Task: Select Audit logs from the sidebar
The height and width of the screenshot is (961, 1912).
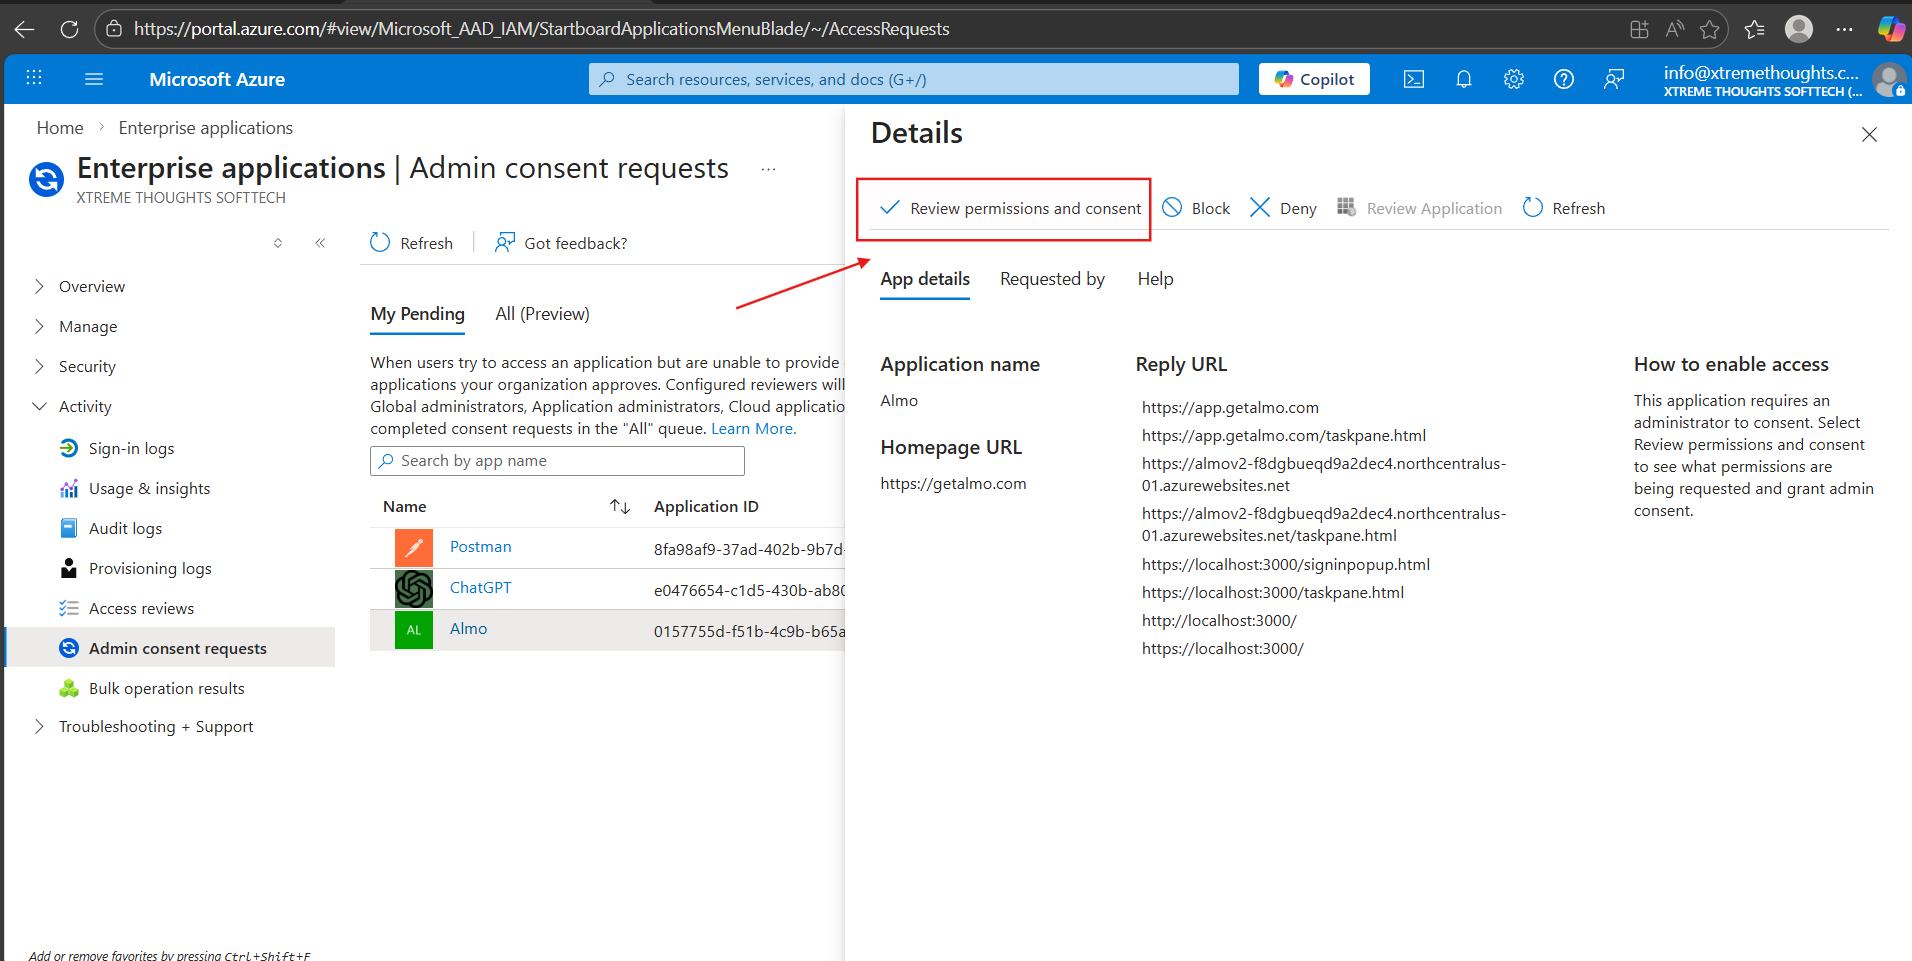Action: pyautogui.click(x=125, y=528)
